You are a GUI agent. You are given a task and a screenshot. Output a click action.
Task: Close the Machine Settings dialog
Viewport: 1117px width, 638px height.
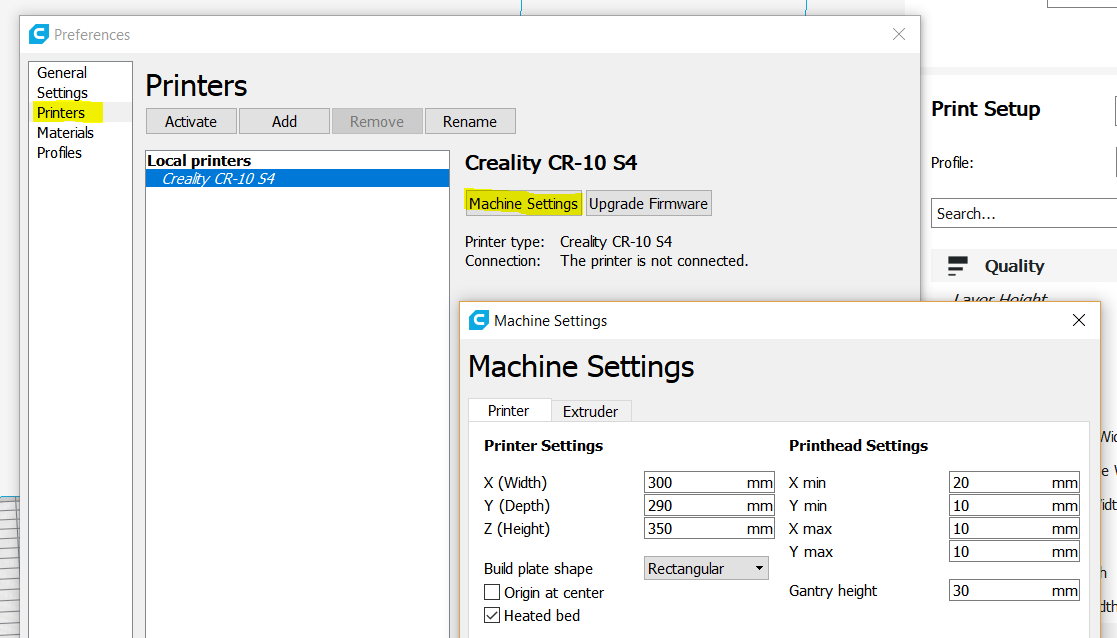click(1078, 320)
